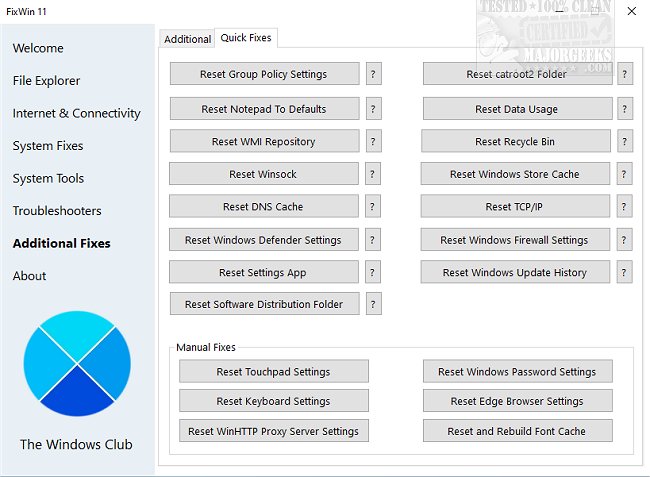Click Reset Windows Password Settings button

pyautogui.click(x=517, y=371)
